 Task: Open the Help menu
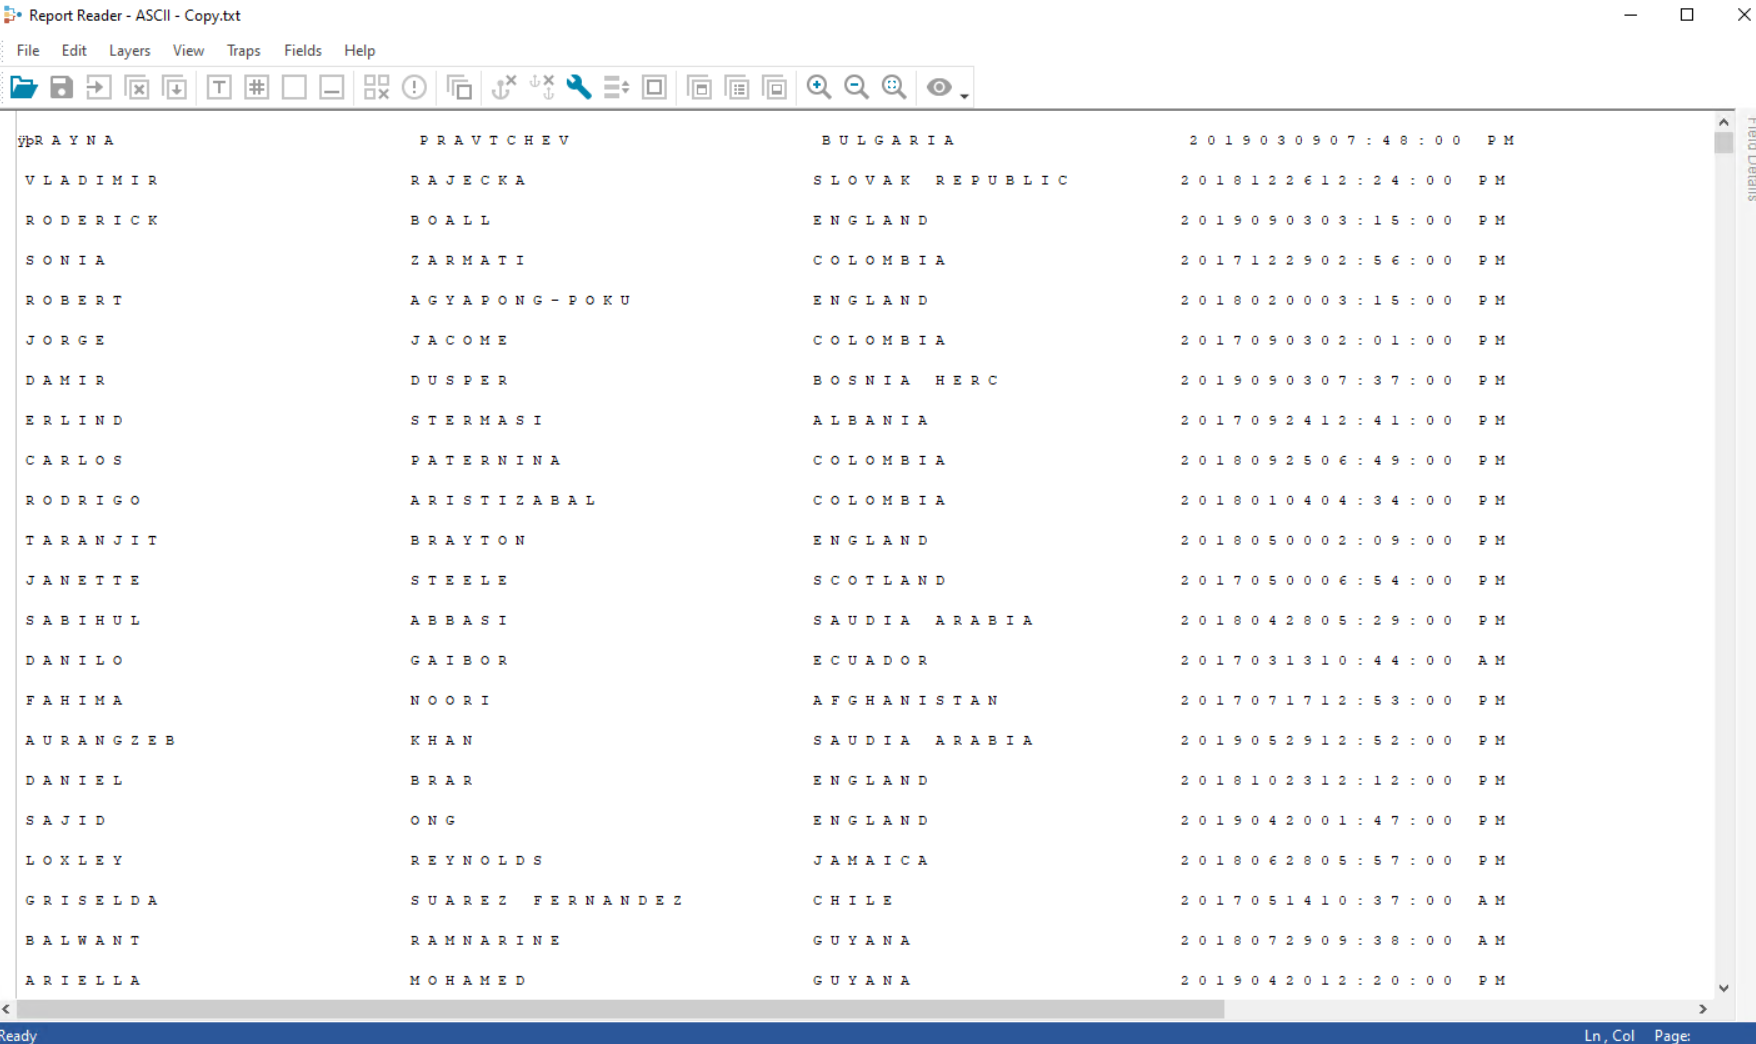[x=360, y=50]
